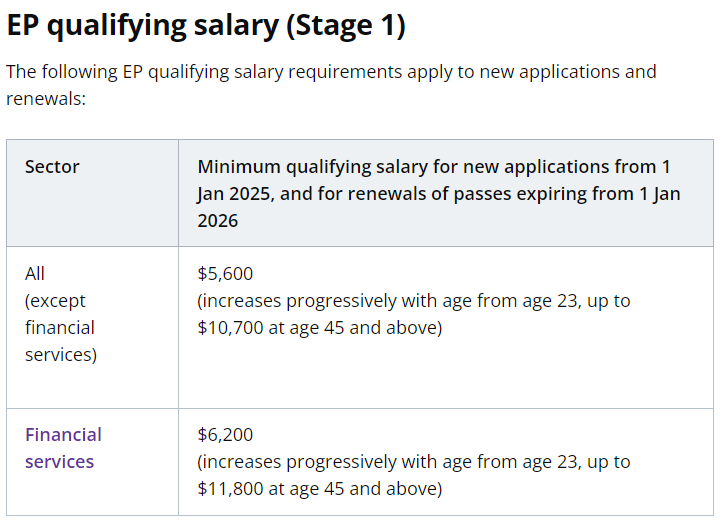Click 'increases progressively' text in the $6,200 cell
This screenshot has width=720, height=520.
point(290,462)
